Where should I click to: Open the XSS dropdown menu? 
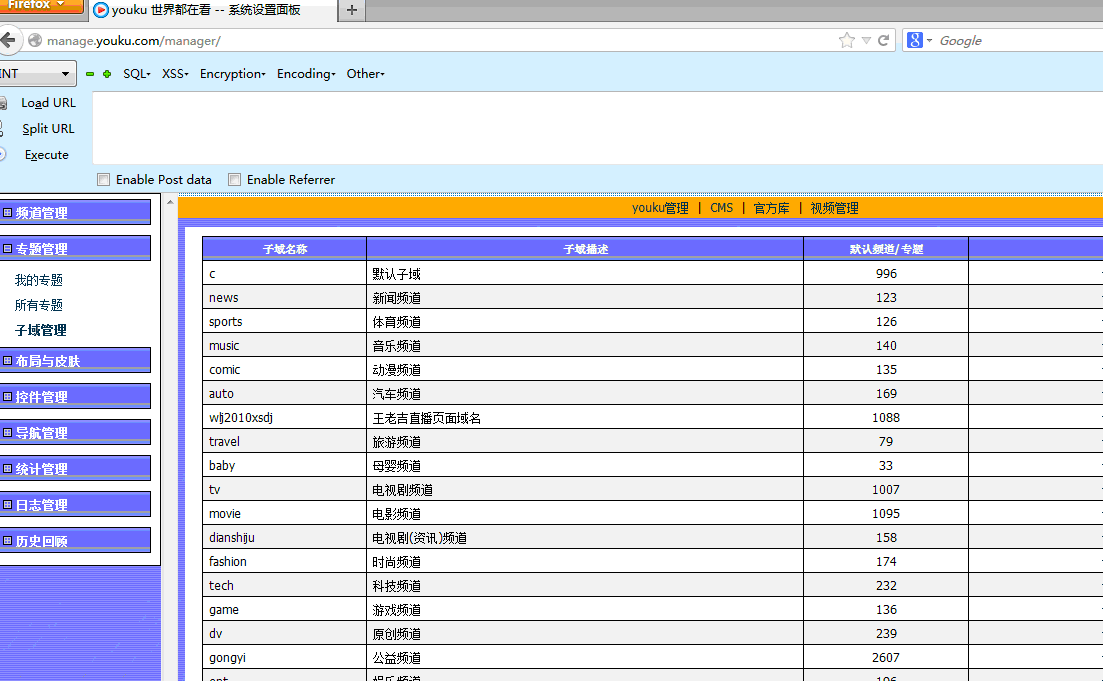(175, 73)
